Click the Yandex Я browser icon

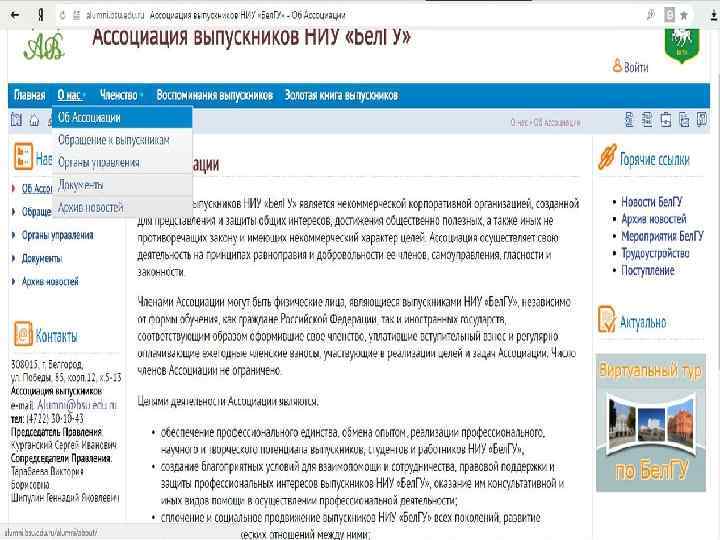click(x=41, y=15)
